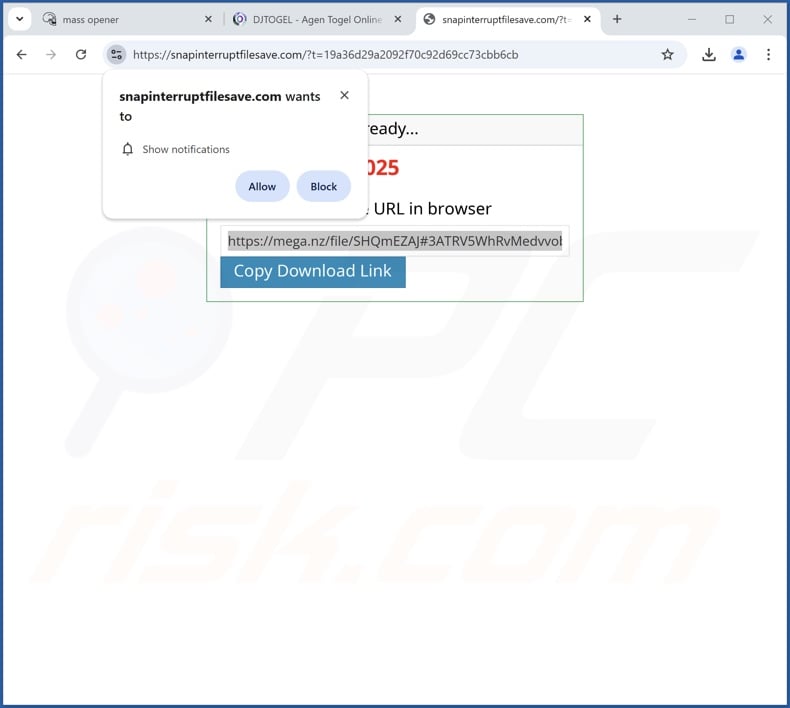This screenshot has width=790, height=708.
Task: Click the address bar URL text
Action: coord(325,54)
